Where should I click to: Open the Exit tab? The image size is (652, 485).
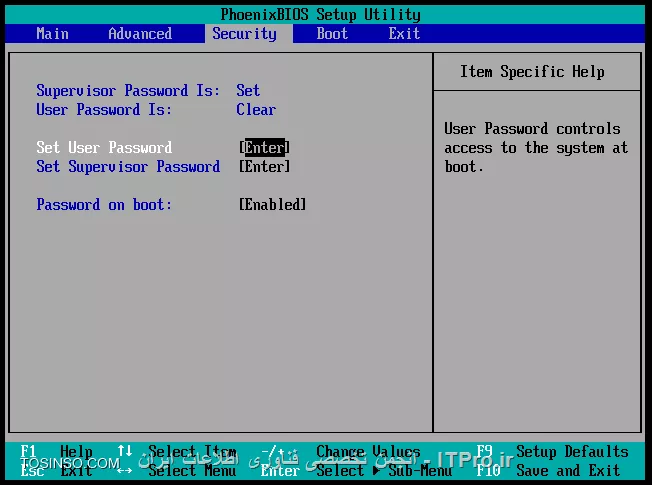coord(404,34)
